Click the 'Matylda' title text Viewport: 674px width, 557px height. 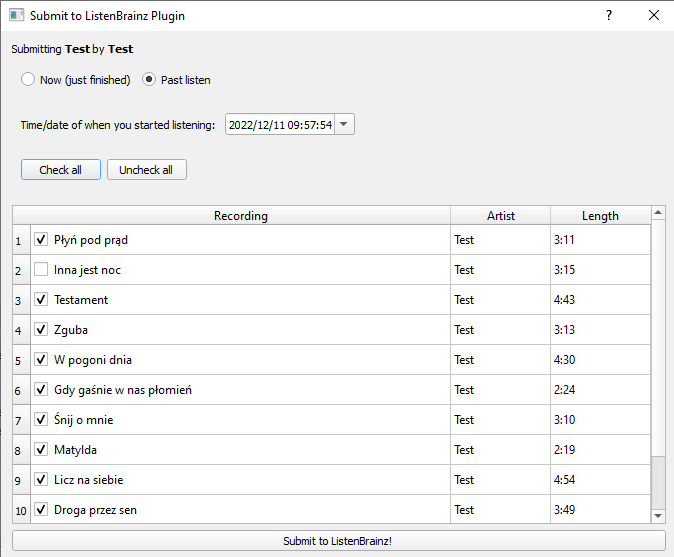75,450
